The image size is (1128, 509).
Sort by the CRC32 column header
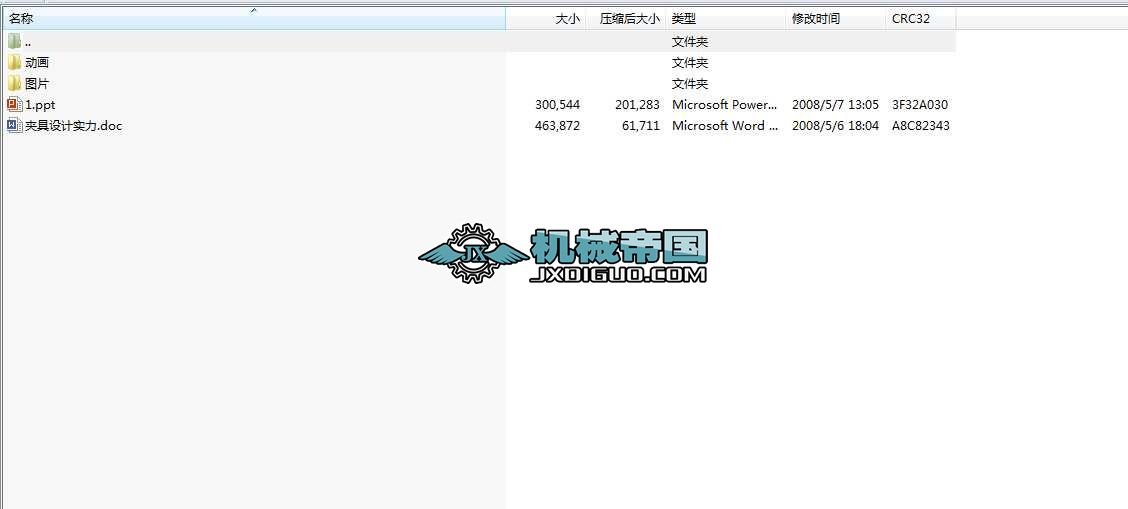[x=922, y=19]
